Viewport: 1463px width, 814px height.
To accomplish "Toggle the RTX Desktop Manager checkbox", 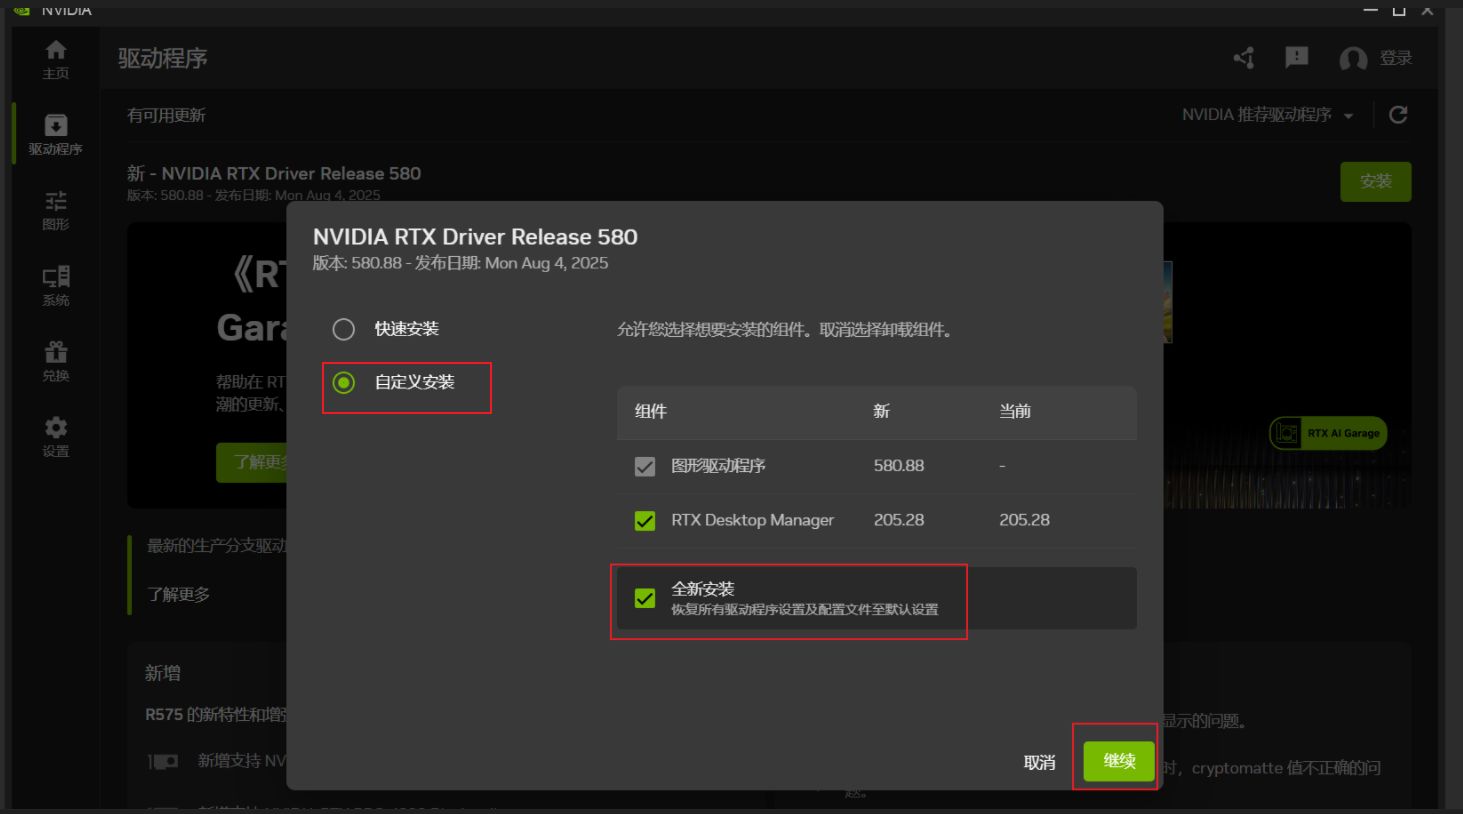I will [645, 521].
